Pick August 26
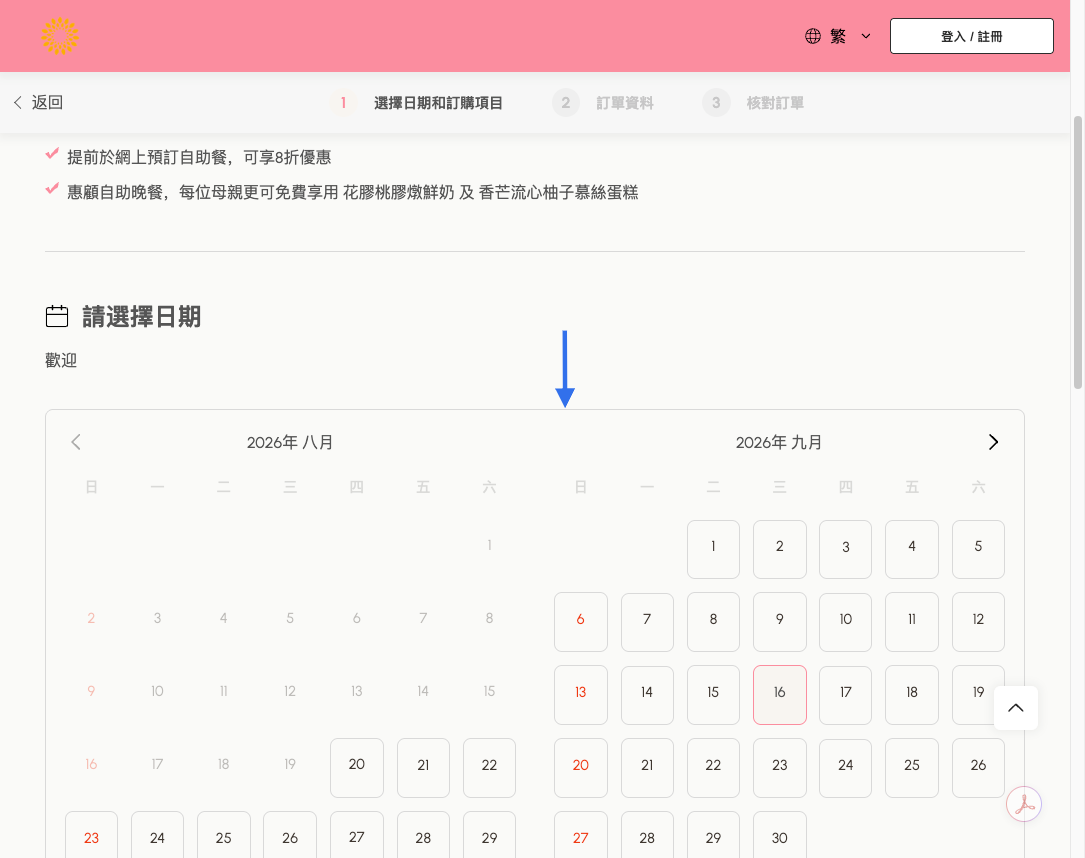 (290, 835)
